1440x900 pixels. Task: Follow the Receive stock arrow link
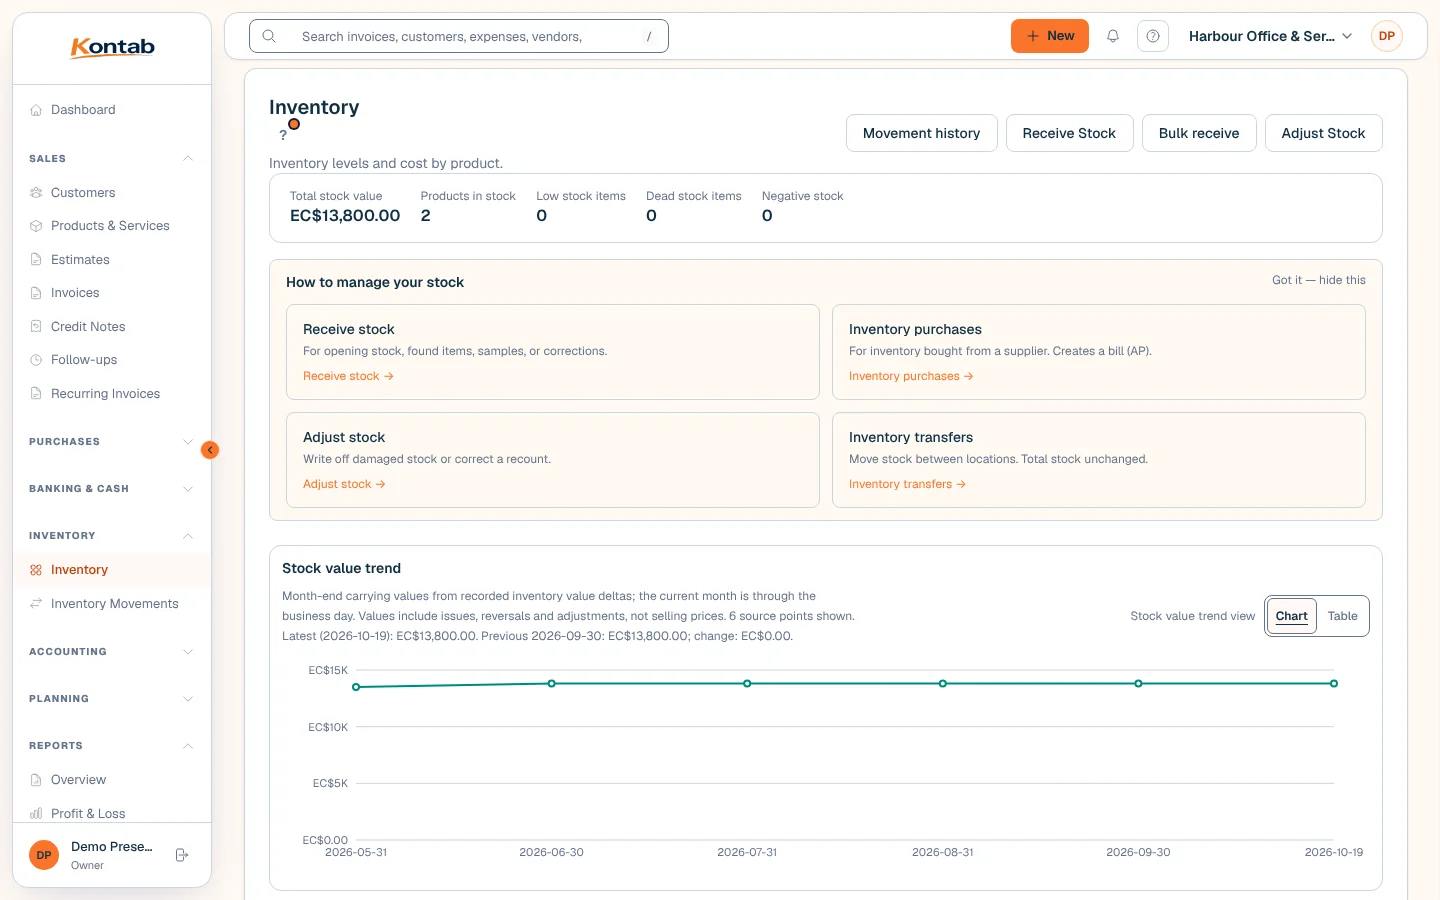[x=348, y=376]
